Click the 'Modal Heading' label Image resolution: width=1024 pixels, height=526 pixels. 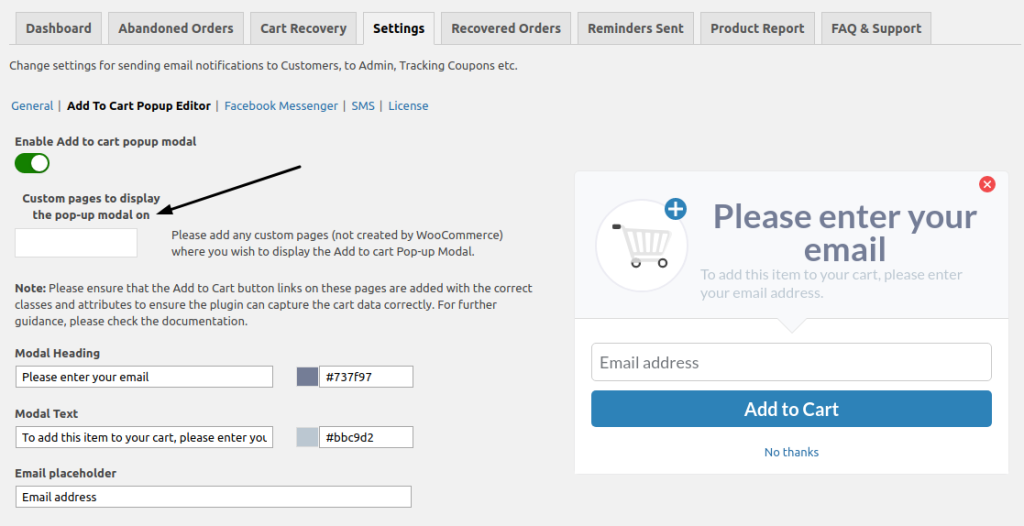(x=57, y=353)
